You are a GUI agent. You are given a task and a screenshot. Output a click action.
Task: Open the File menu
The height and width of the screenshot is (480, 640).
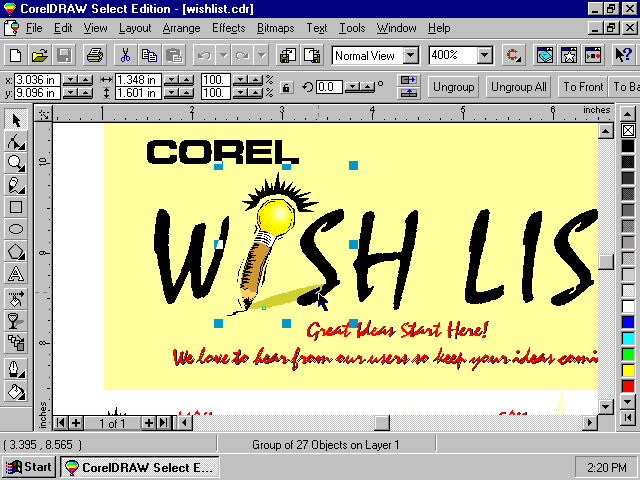(34, 28)
